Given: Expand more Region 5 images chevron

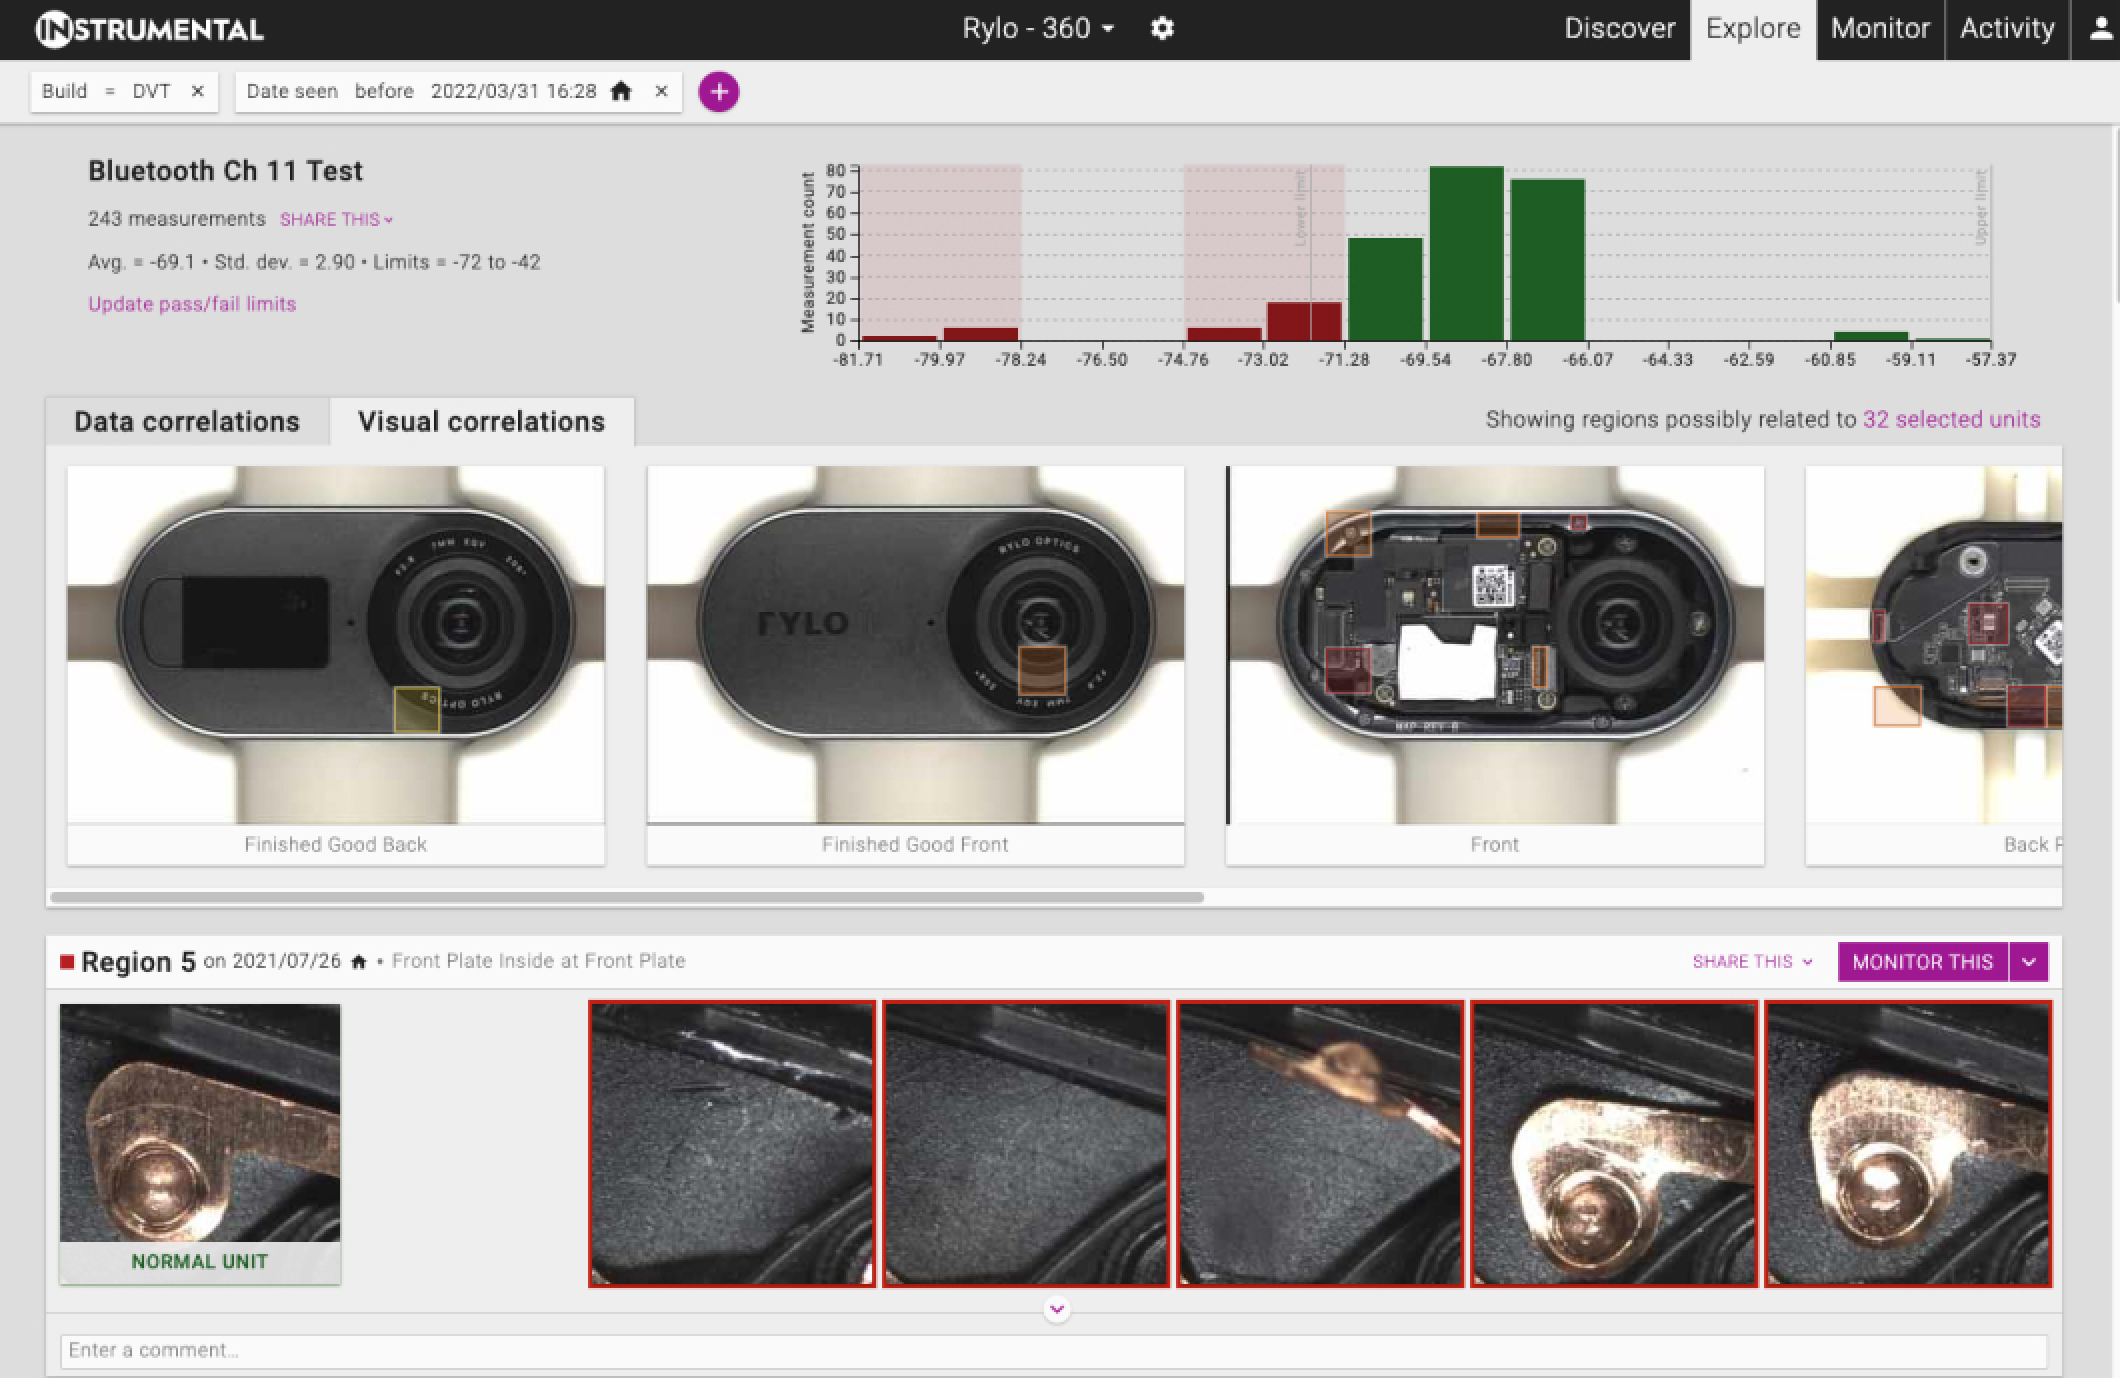Looking at the screenshot, I should (1057, 1309).
